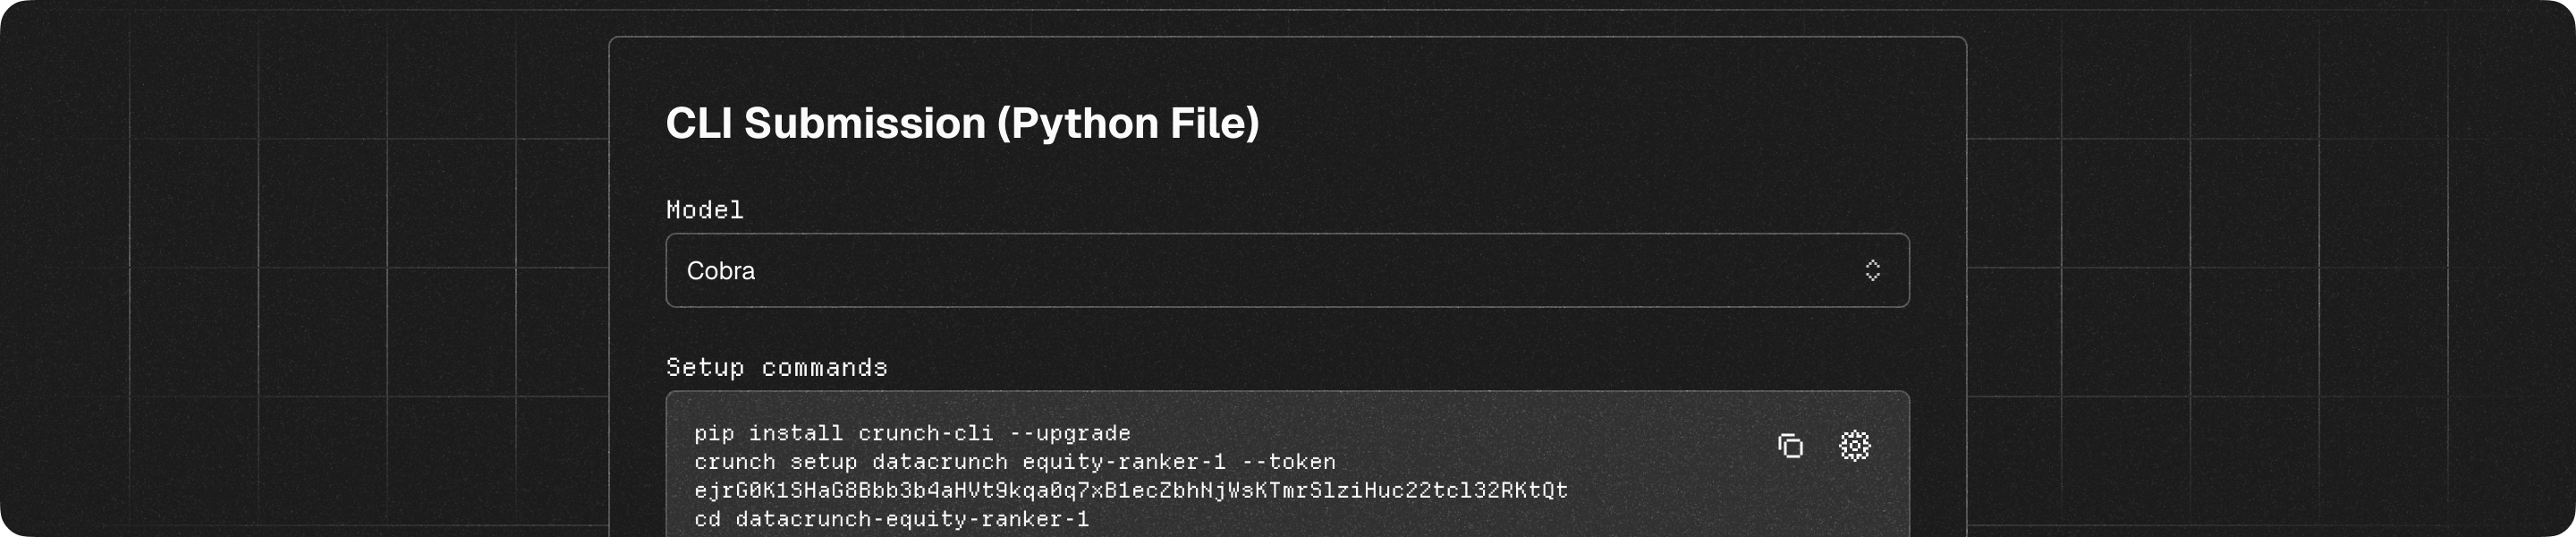Click the long token string line
Image resolution: width=2576 pixels, height=537 pixels.
pyautogui.click(x=1130, y=491)
